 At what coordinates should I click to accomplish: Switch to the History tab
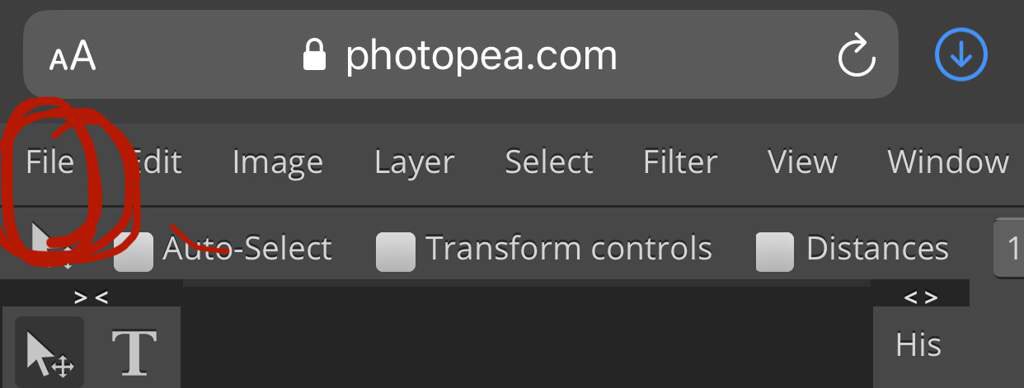tap(918, 345)
